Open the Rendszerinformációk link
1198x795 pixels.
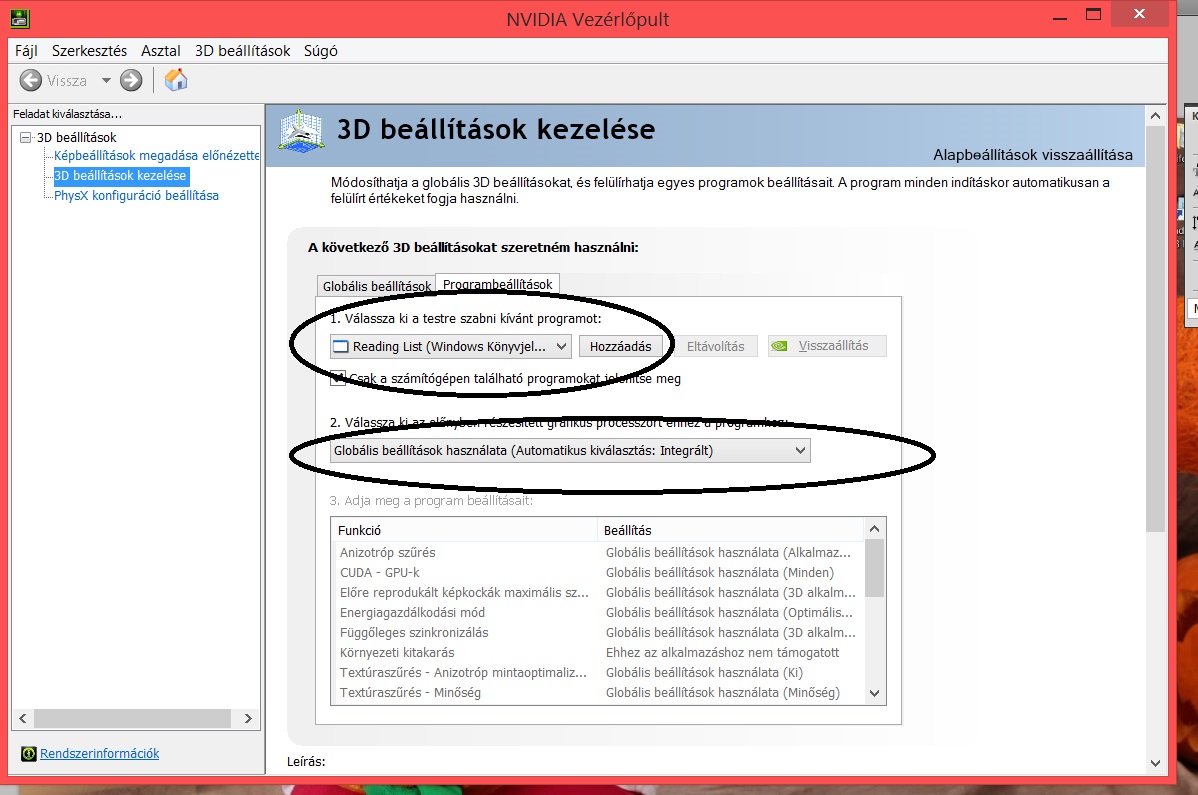pos(99,754)
